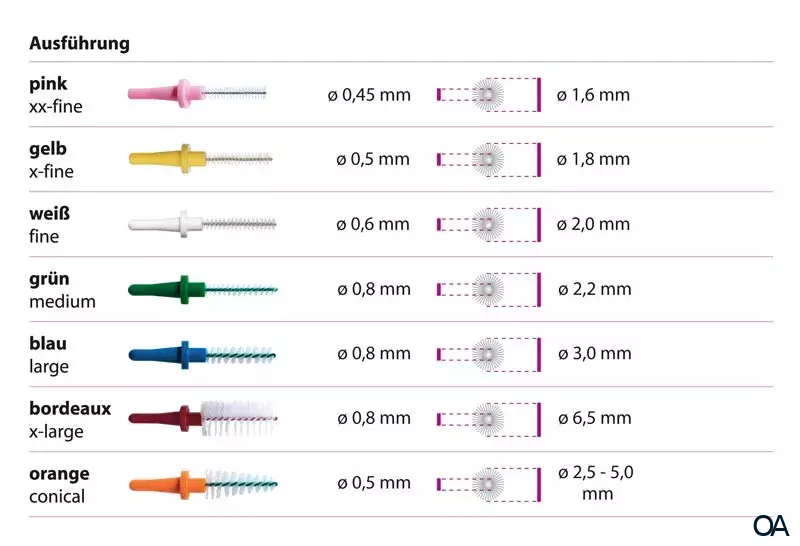800x546 pixels.
Task: Click the bordeaux x-large brush image
Action: (202, 417)
